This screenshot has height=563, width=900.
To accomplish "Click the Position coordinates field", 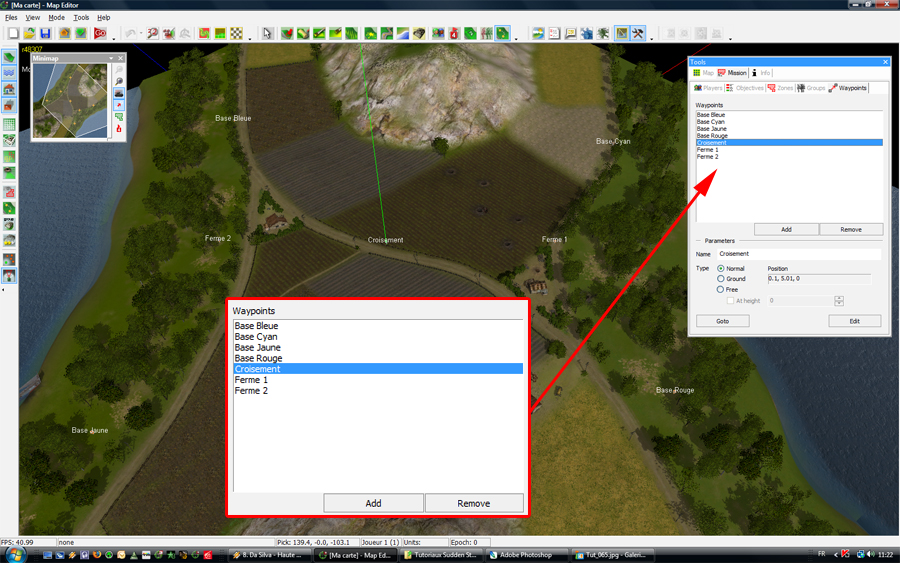I will (x=819, y=279).
